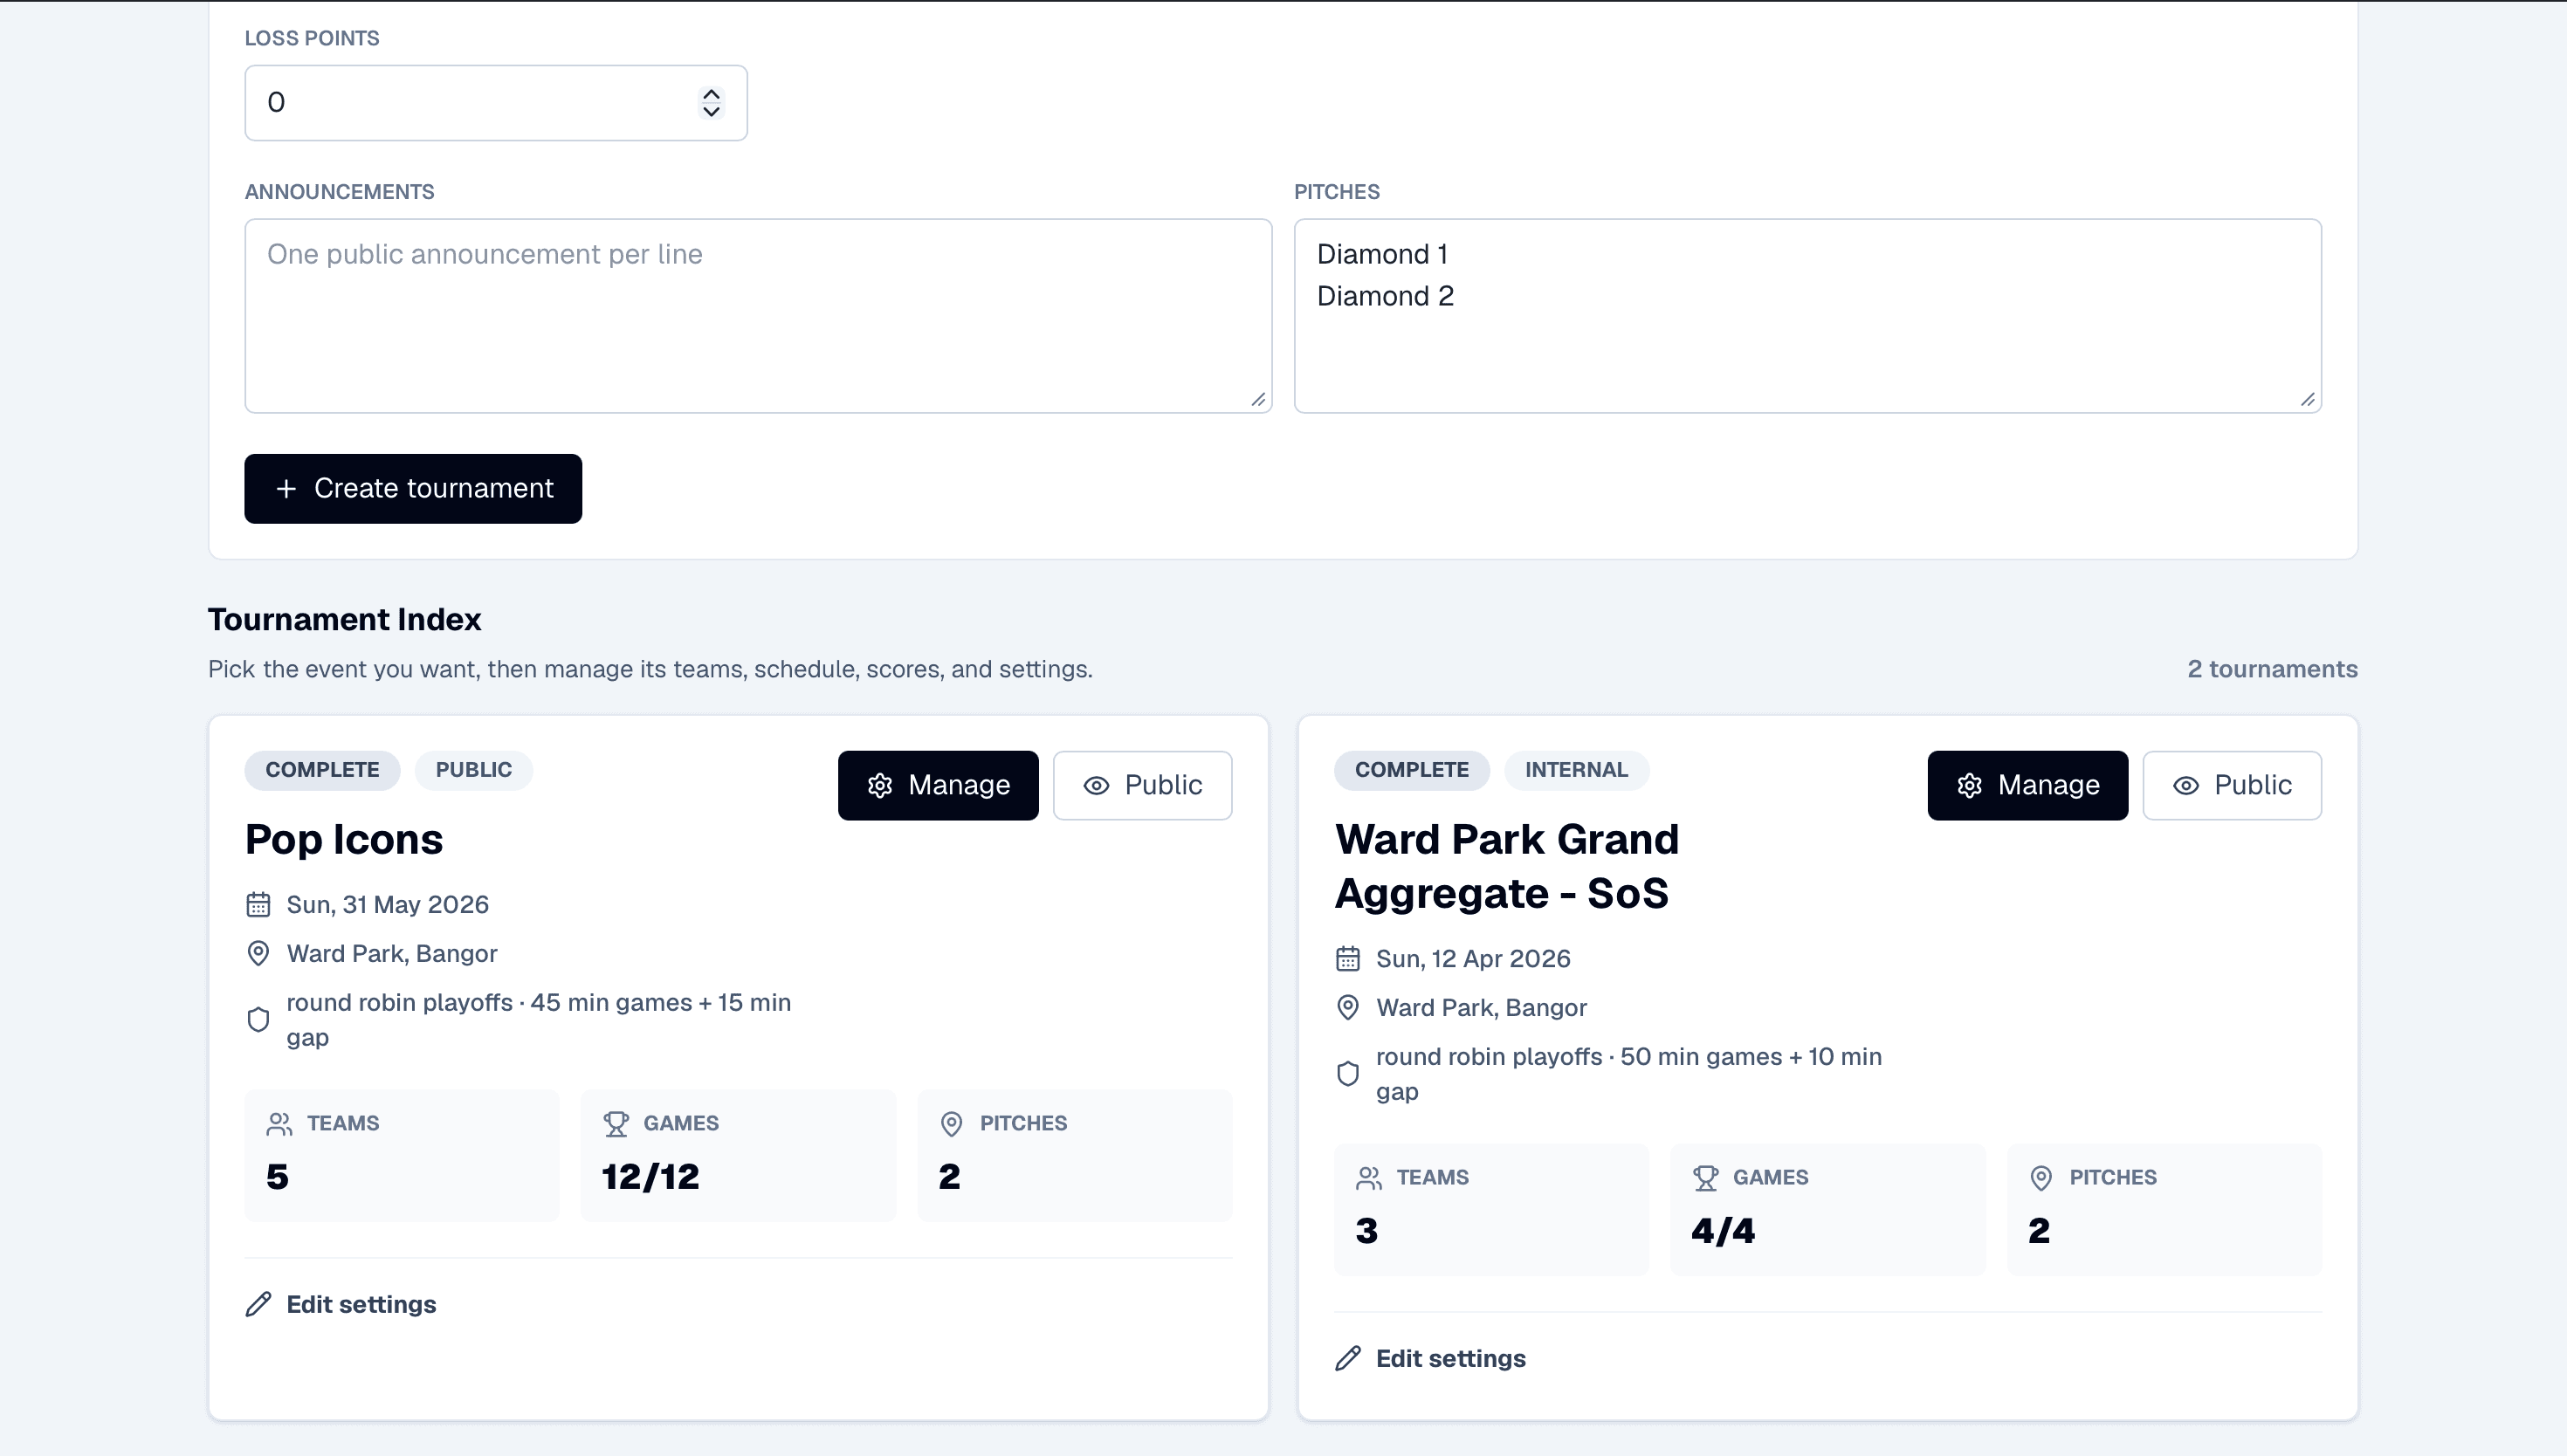
Task: View public page for Ward Park Grand Aggregate
Action: [2231, 785]
